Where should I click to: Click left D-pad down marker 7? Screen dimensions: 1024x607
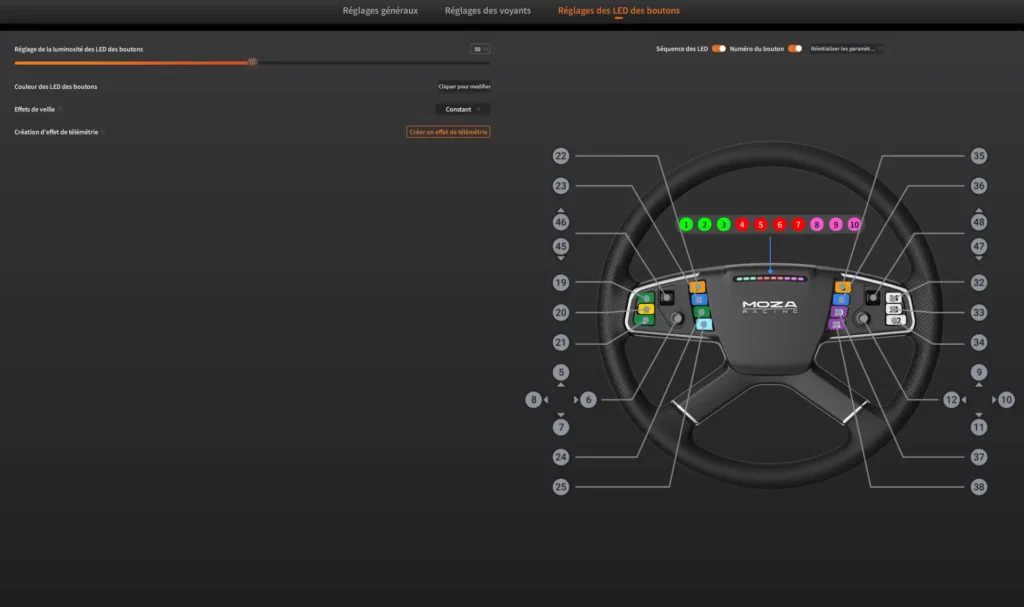561,427
